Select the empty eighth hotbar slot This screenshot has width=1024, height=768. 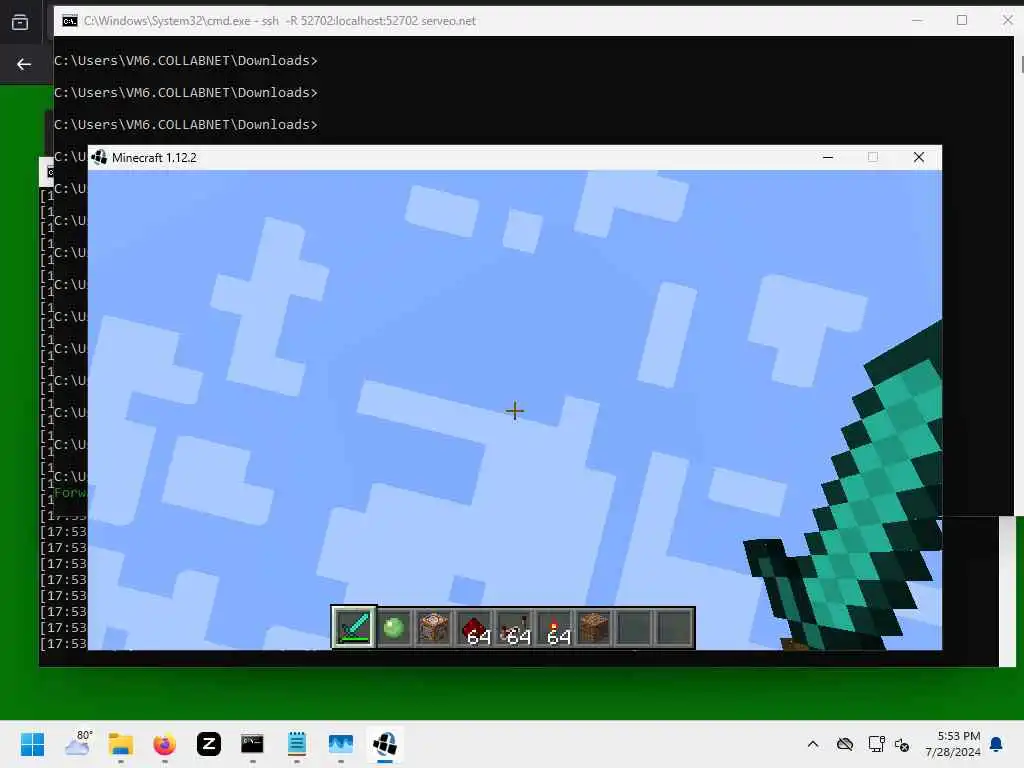click(635, 628)
